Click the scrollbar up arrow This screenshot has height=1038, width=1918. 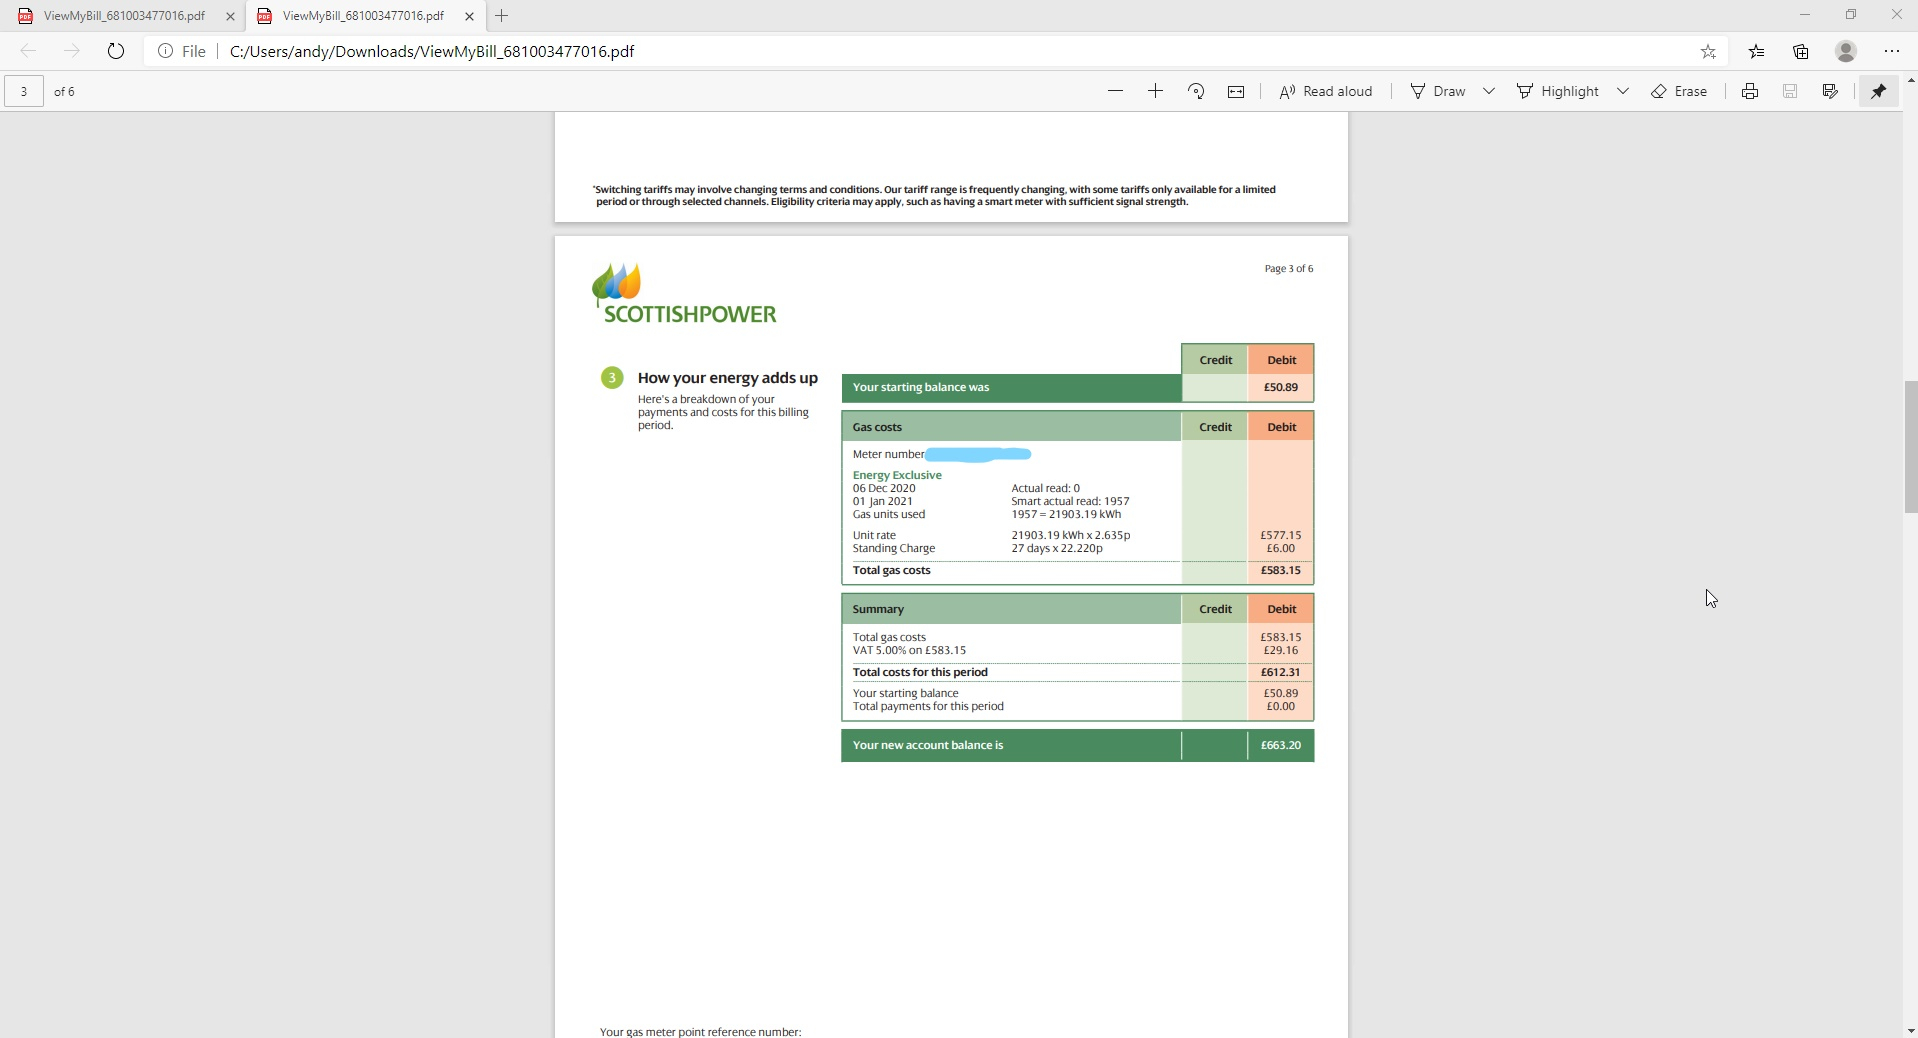[1910, 79]
